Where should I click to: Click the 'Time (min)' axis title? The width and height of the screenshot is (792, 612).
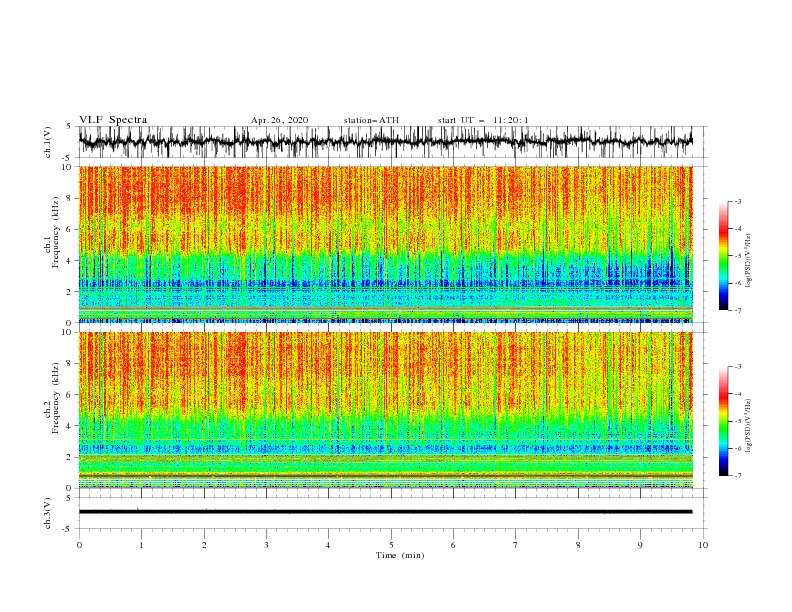click(400, 555)
